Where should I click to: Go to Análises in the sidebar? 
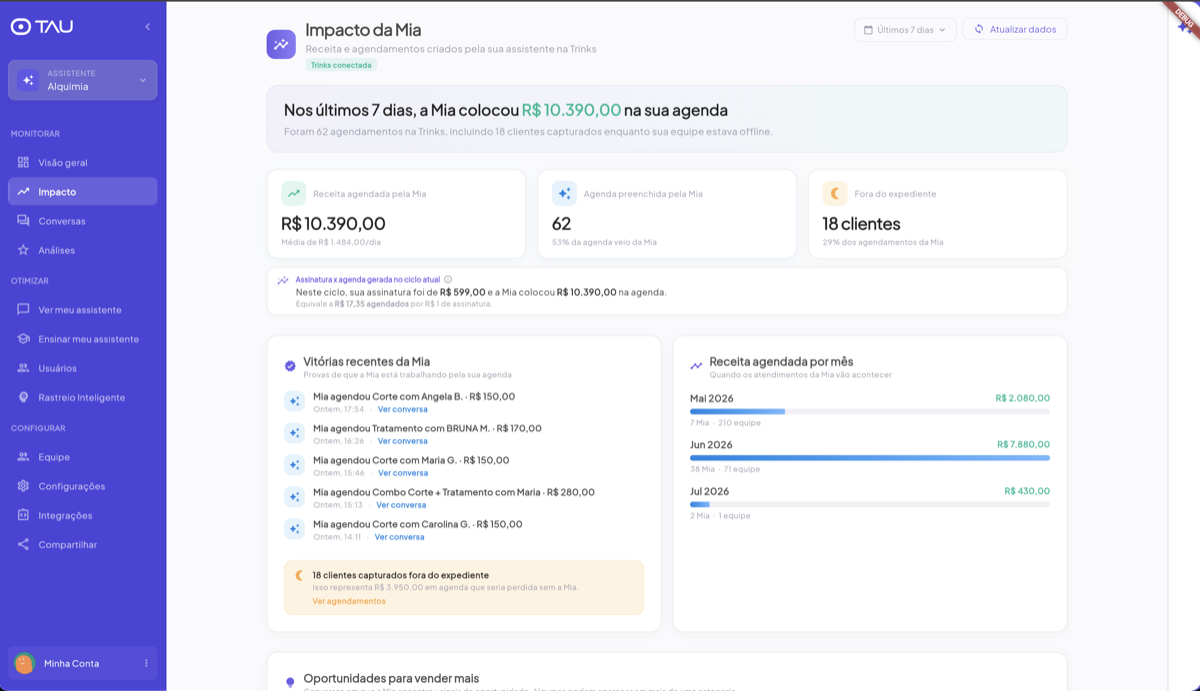click(83, 250)
